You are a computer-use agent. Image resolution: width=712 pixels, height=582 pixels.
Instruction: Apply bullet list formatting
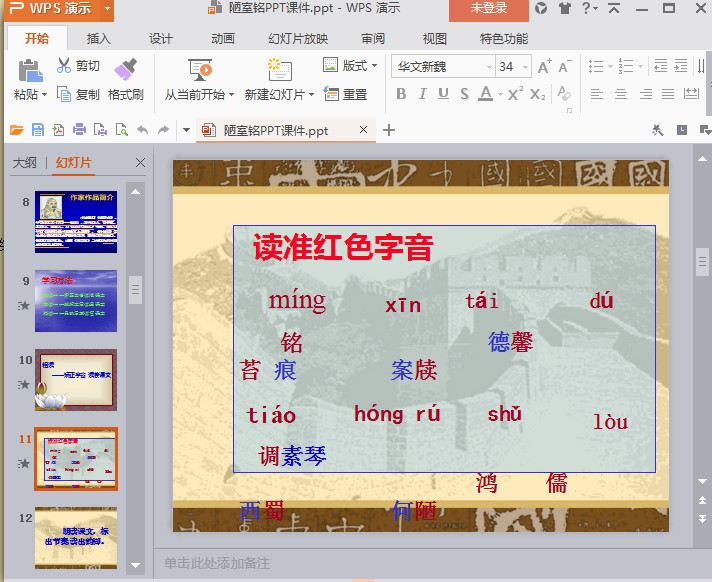tap(596, 66)
